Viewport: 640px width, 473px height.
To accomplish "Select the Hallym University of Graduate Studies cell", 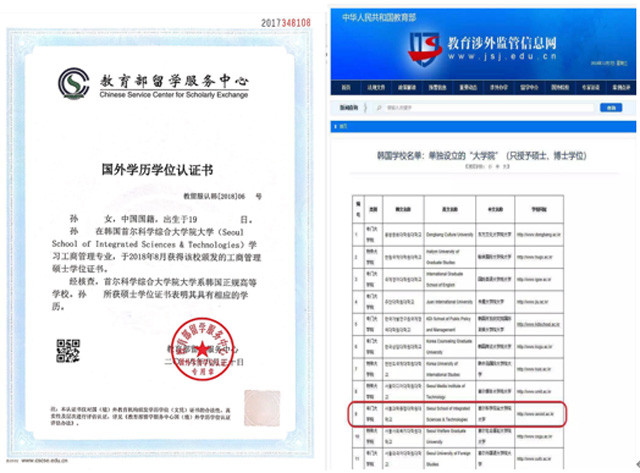I will coord(450,257).
